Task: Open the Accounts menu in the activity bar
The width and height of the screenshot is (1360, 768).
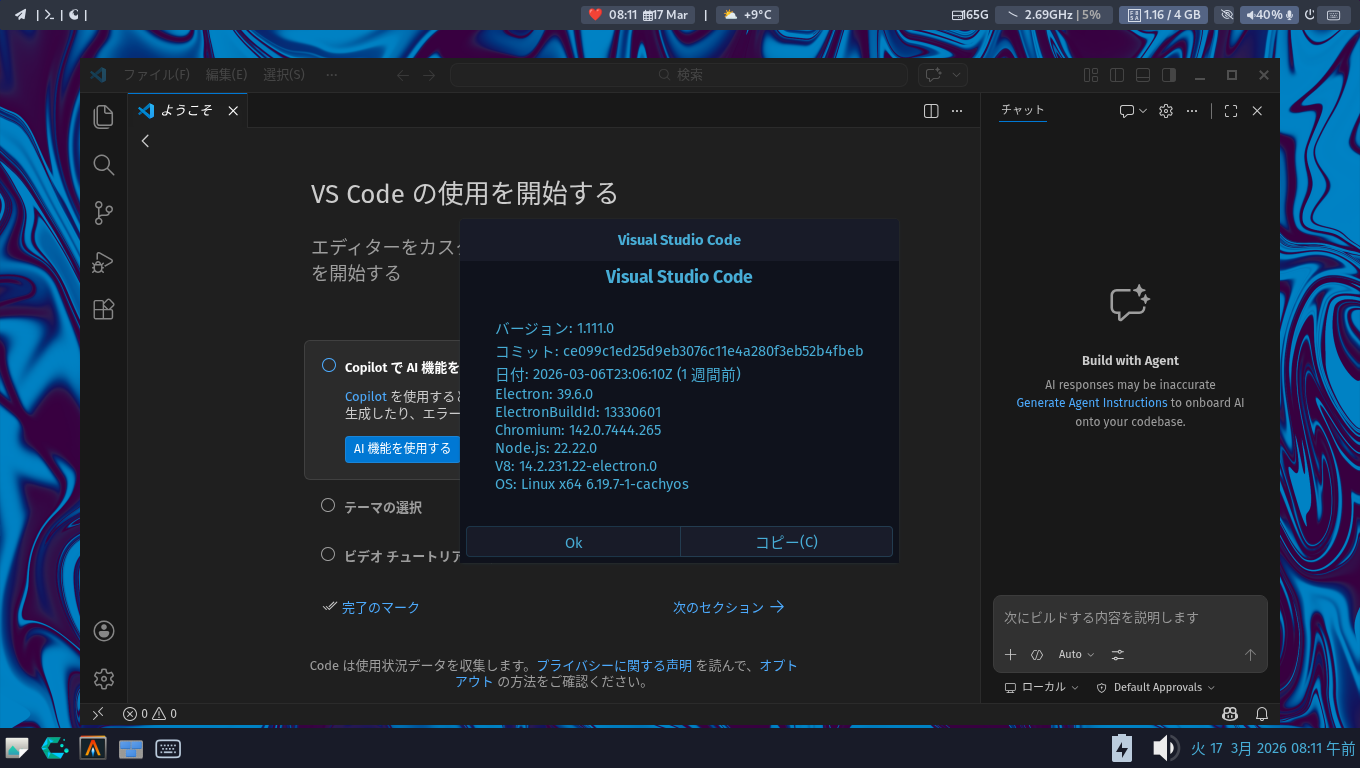Action: [x=103, y=631]
